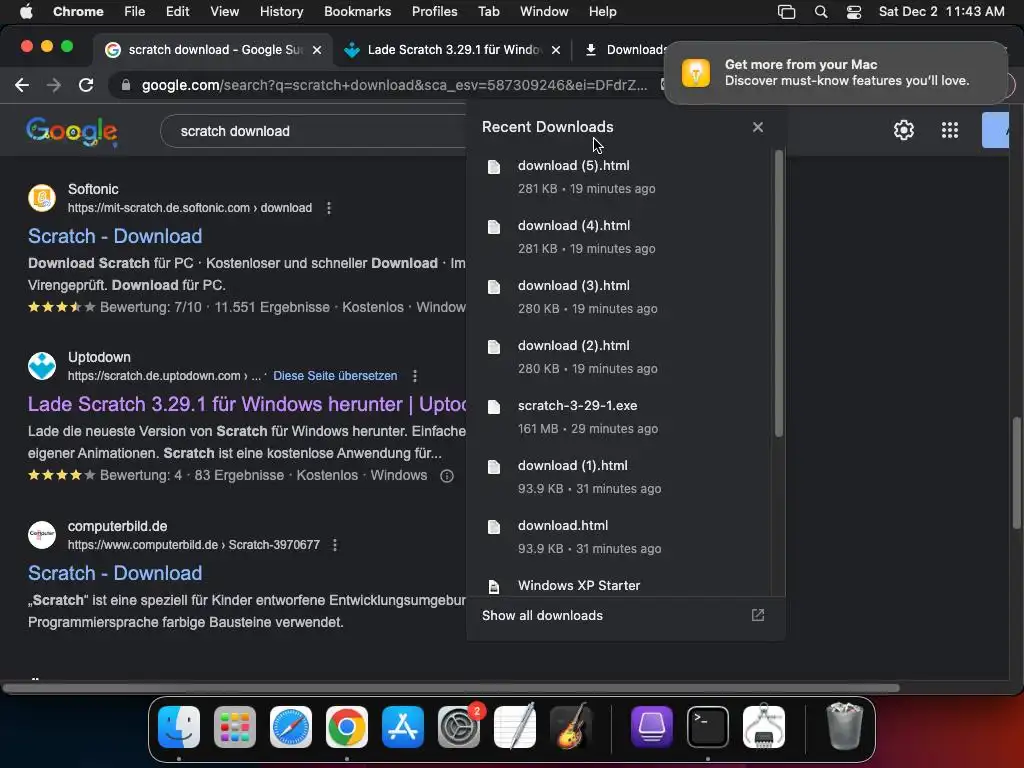The width and height of the screenshot is (1024, 768).
Task: Open the Edit menu
Action: (x=177, y=12)
